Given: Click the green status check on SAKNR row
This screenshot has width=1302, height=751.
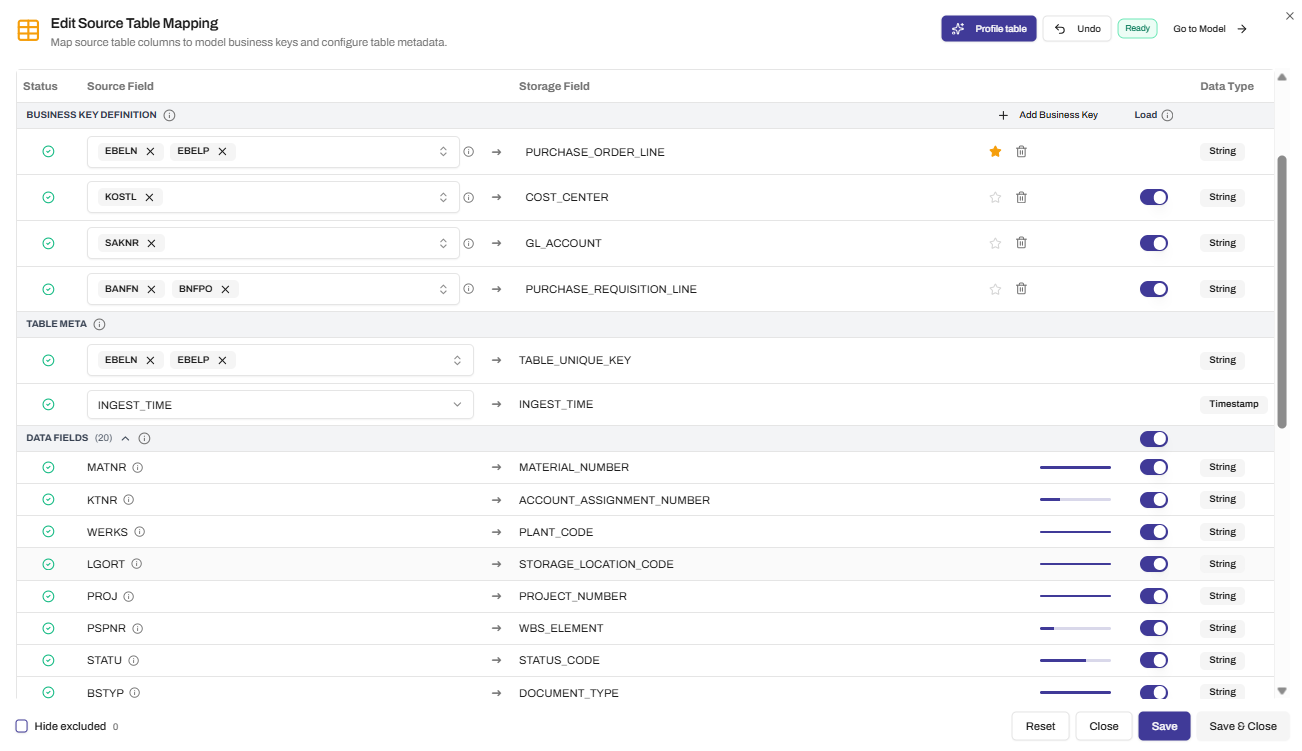Looking at the screenshot, I should [x=48, y=243].
